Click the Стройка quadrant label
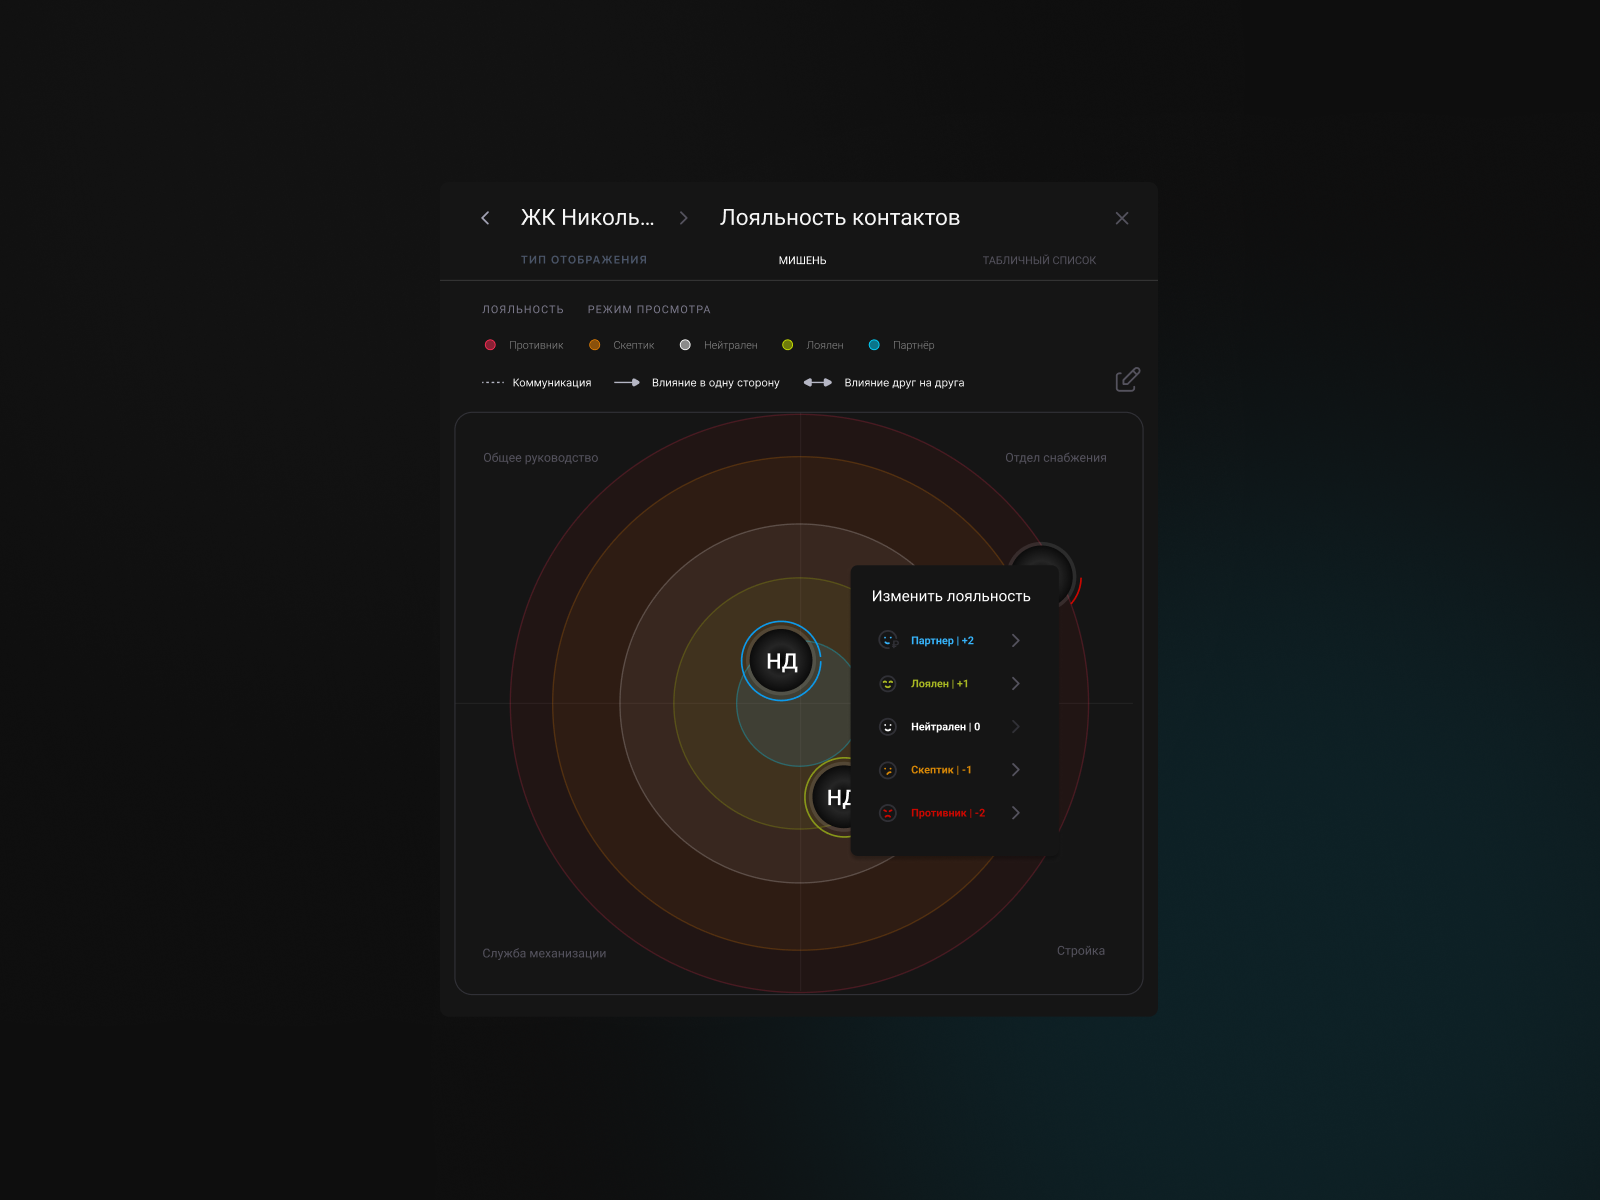The height and width of the screenshot is (1200, 1600). [x=1081, y=951]
